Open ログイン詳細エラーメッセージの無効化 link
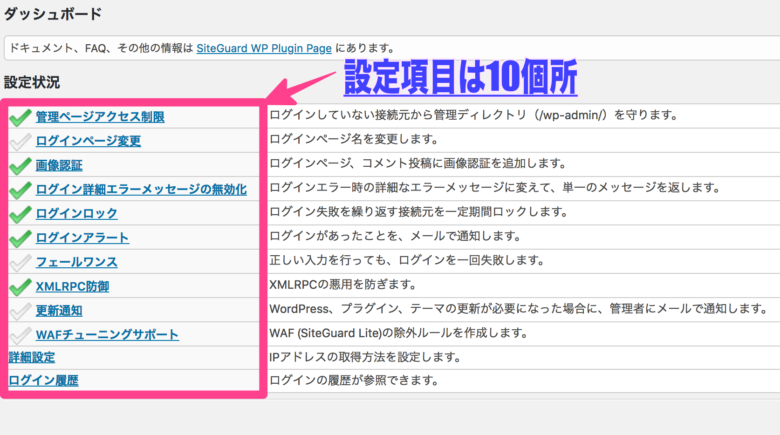The width and height of the screenshot is (780, 435). [x=141, y=189]
